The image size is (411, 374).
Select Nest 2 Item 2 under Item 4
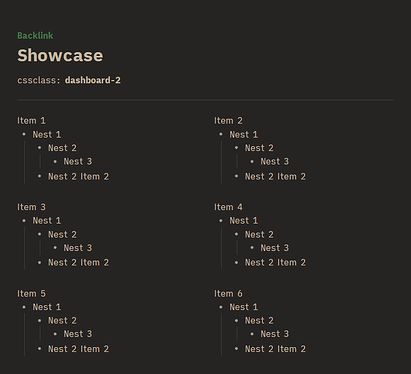(x=275, y=263)
